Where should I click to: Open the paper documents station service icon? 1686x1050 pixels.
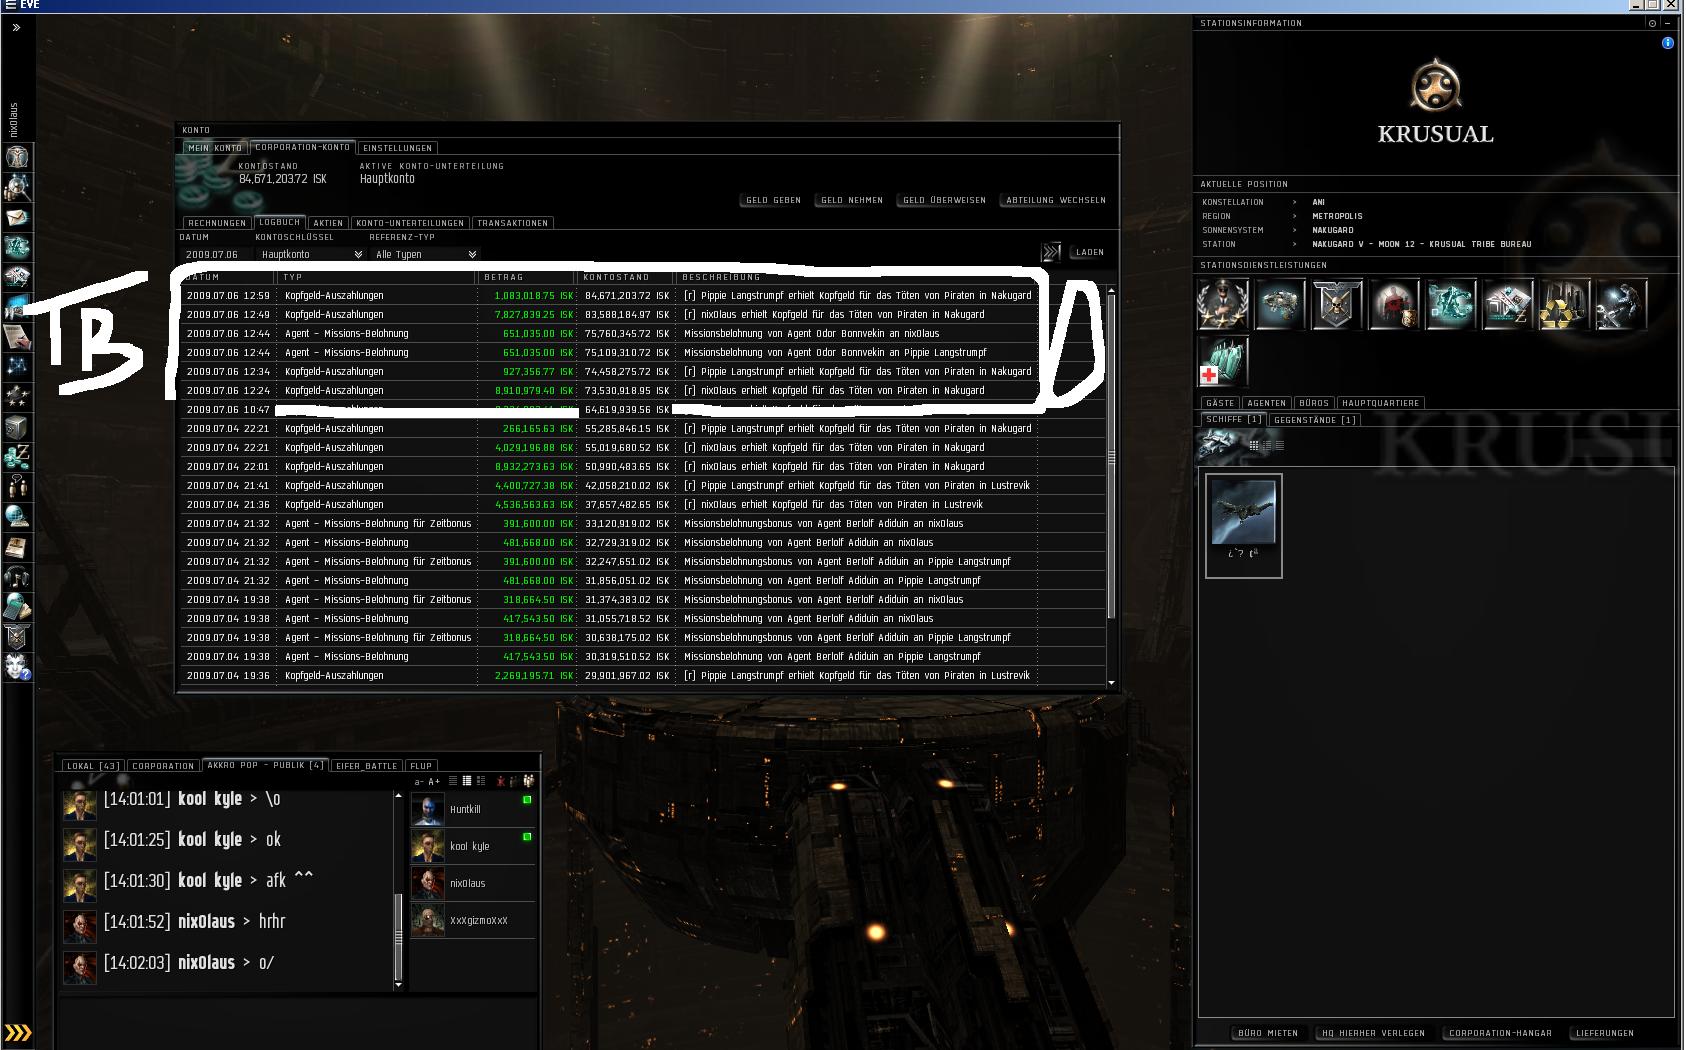(1508, 304)
